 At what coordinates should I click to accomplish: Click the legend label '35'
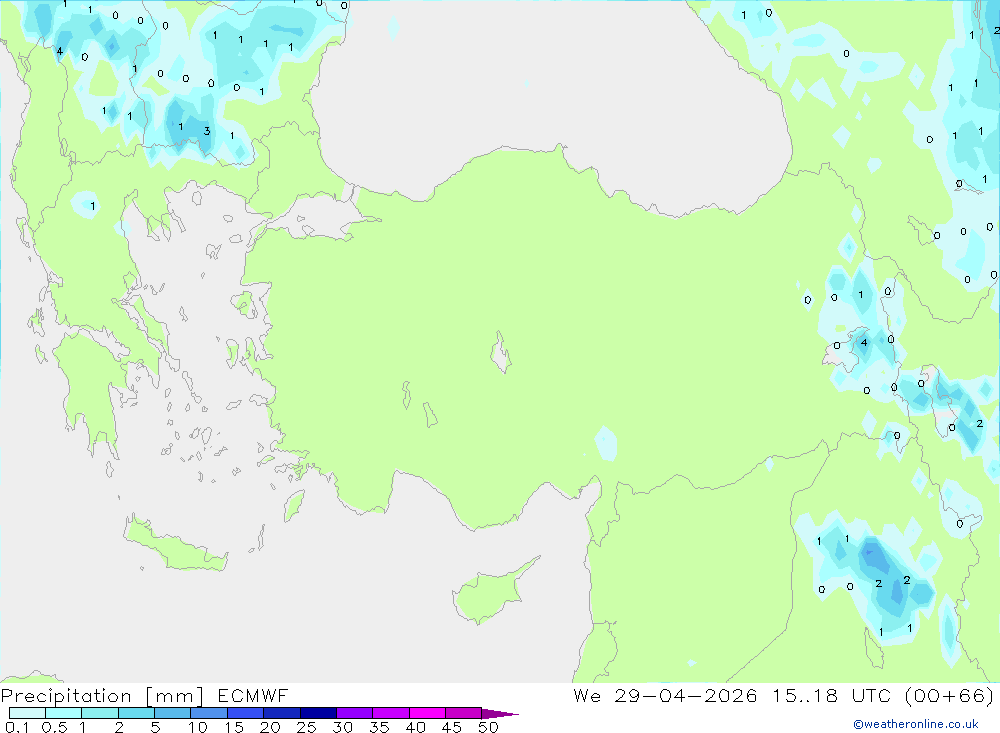pyautogui.click(x=379, y=727)
